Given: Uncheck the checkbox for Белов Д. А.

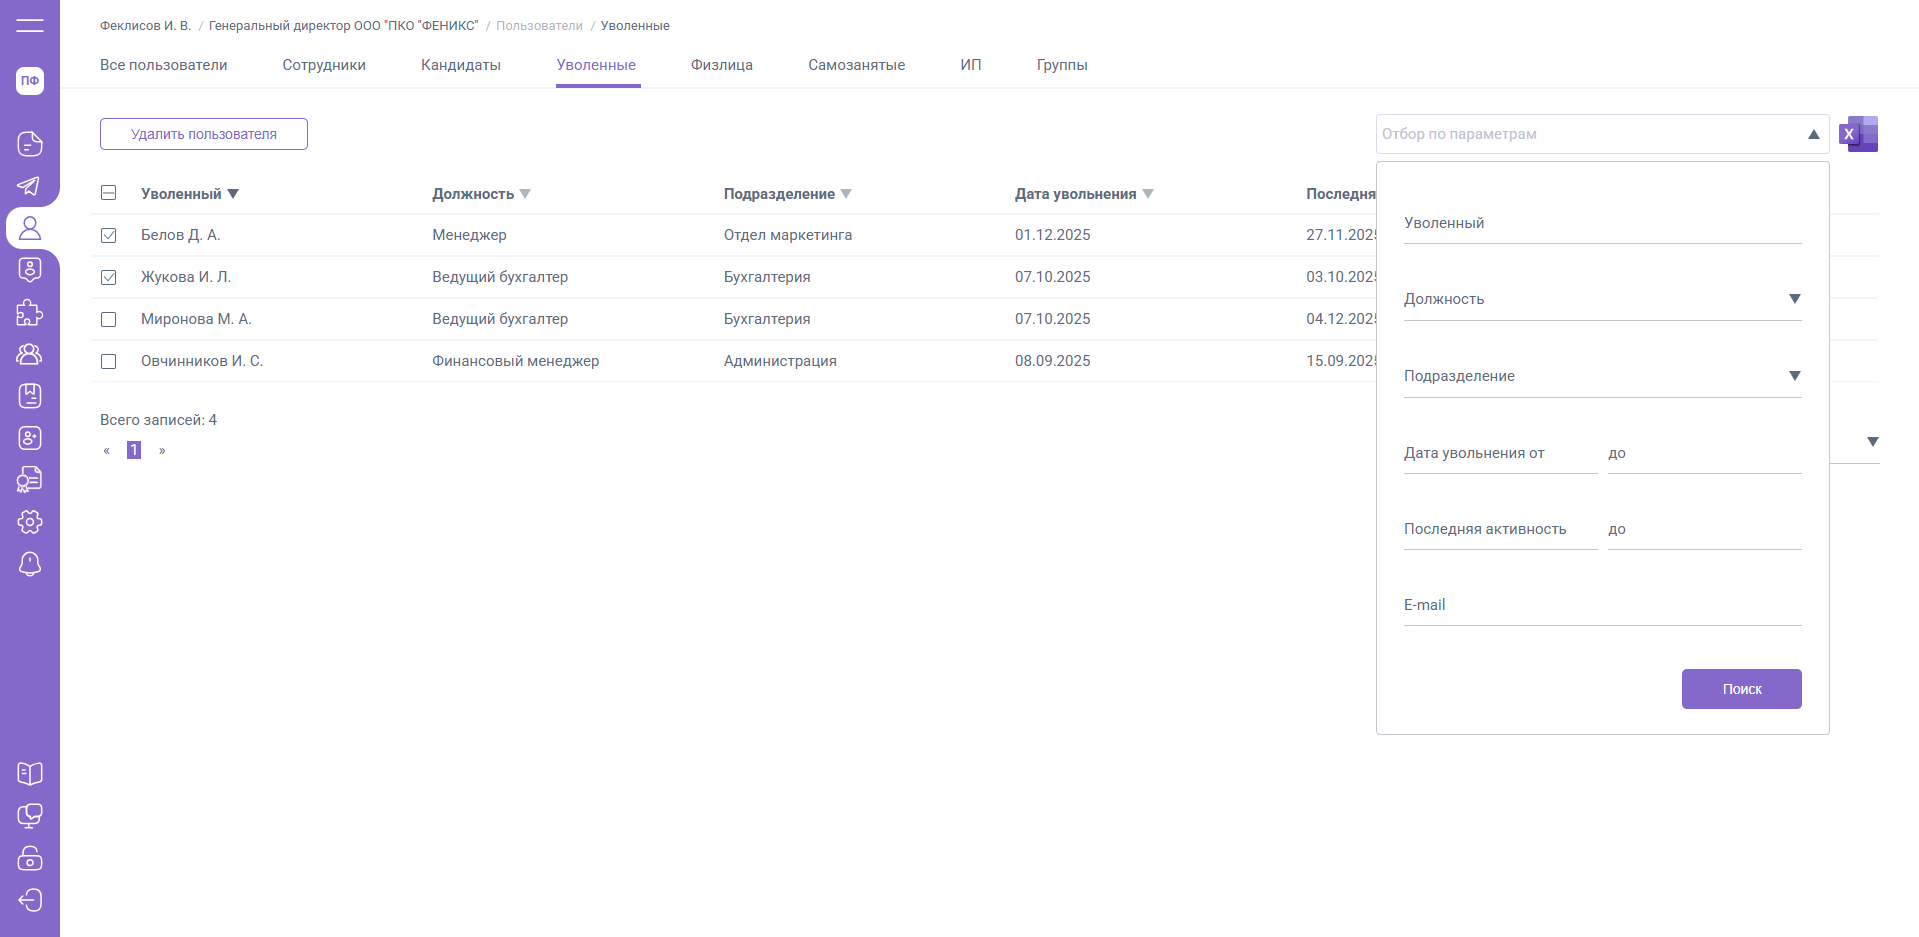Looking at the screenshot, I should coord(109,236).
